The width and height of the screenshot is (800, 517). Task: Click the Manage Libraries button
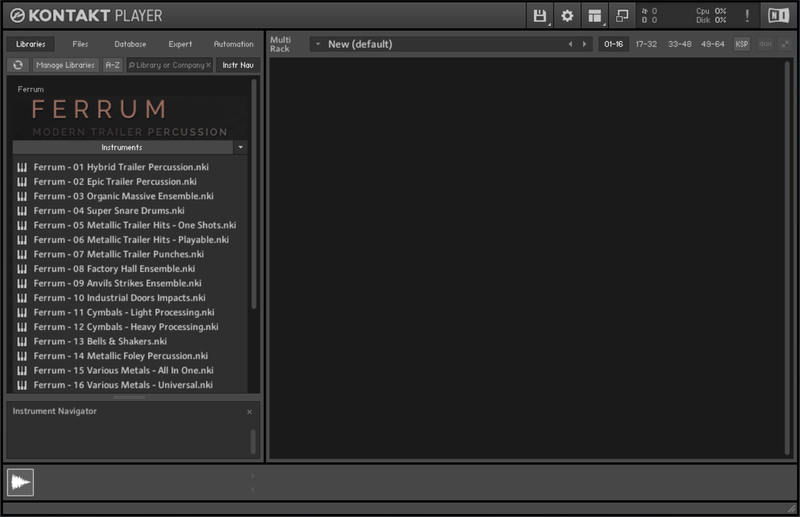tap(65, 65)
